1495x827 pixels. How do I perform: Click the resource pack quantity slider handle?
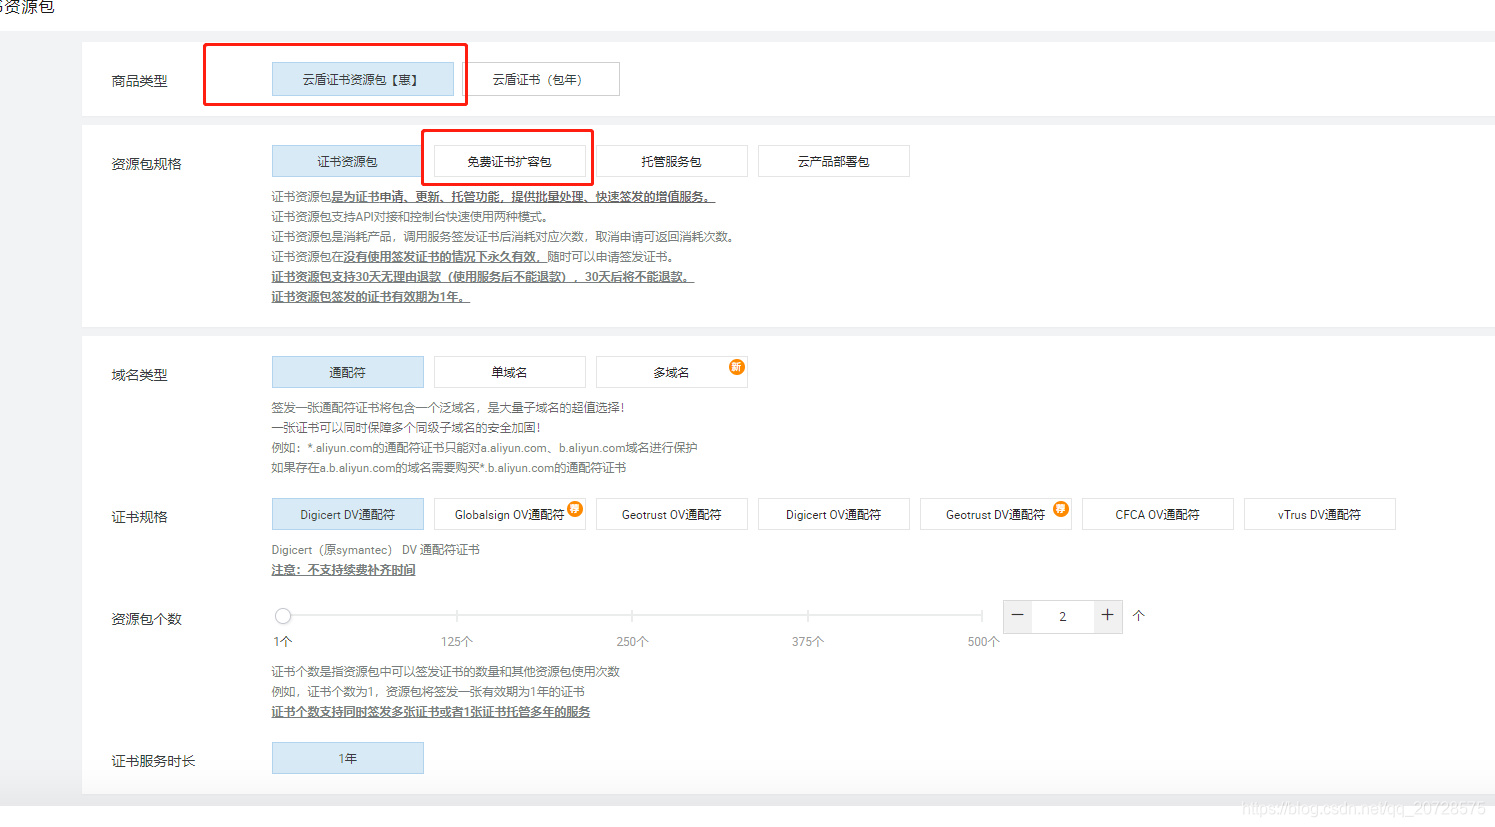(283, 616)
